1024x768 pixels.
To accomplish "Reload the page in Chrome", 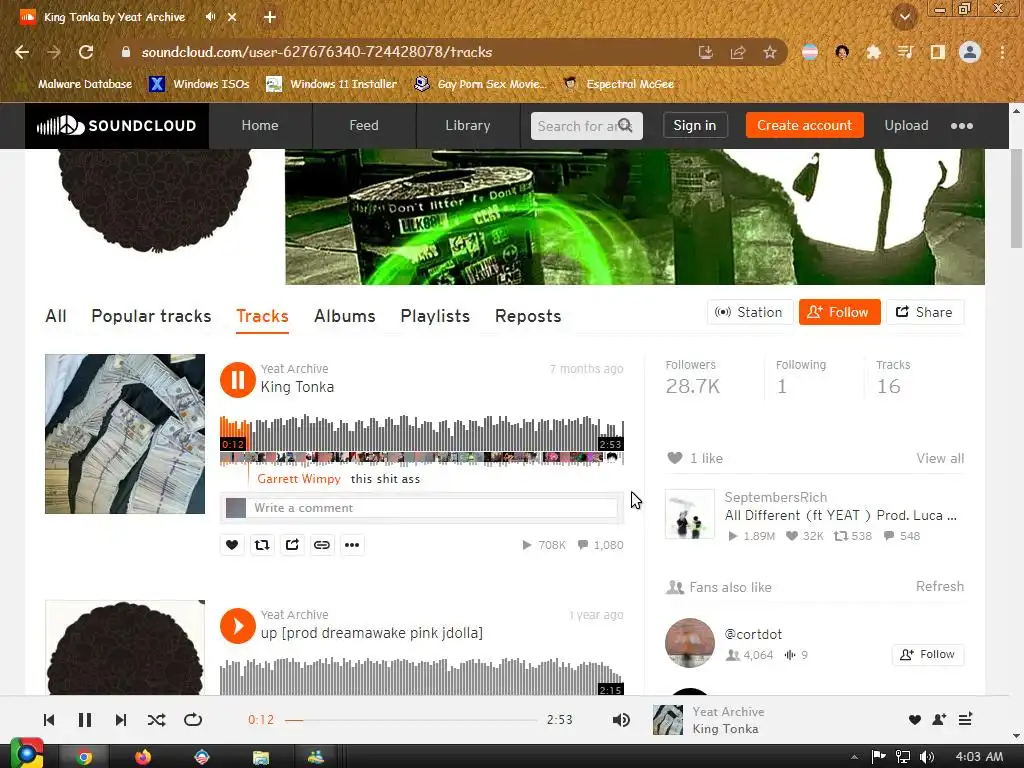I will click(86, 52).
